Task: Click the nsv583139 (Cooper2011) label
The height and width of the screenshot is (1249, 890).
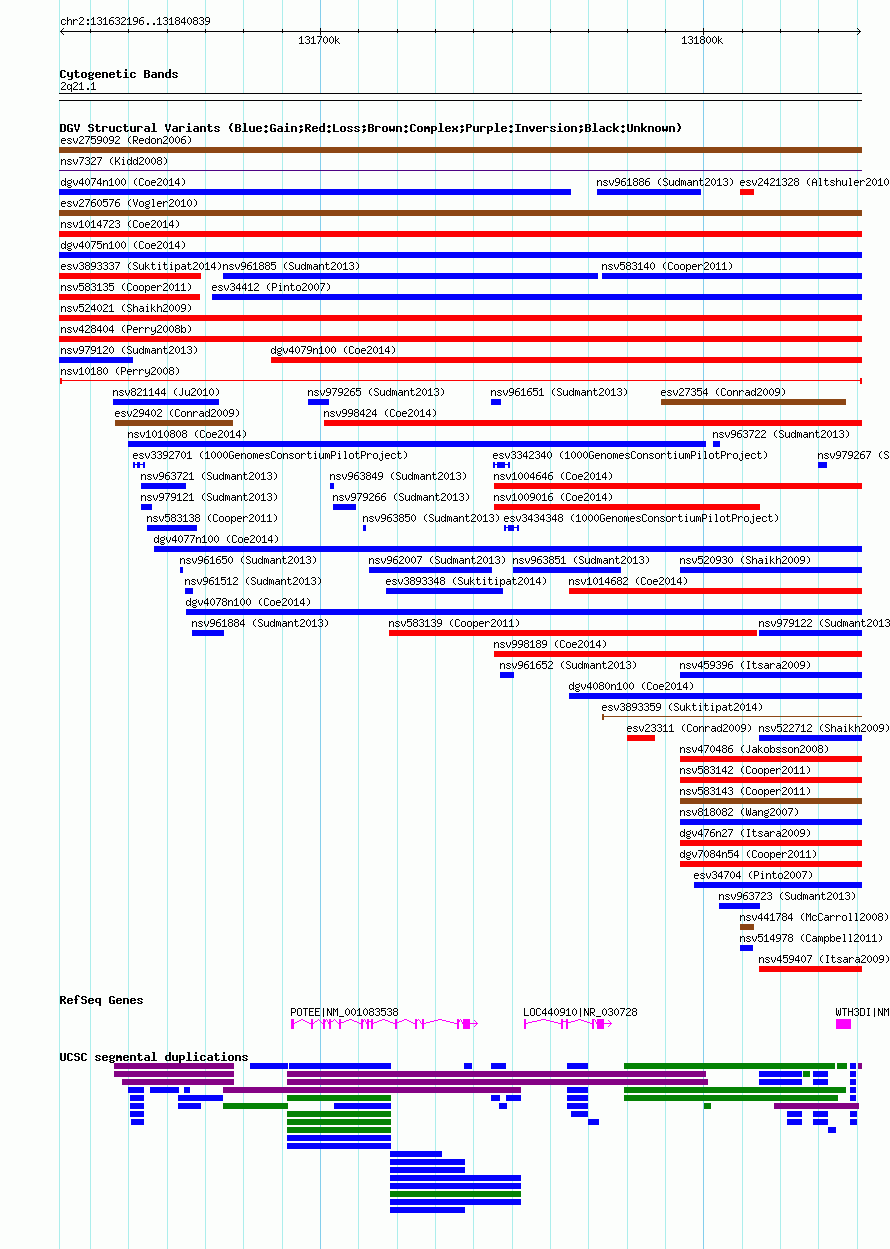Action: pos(454,623)
